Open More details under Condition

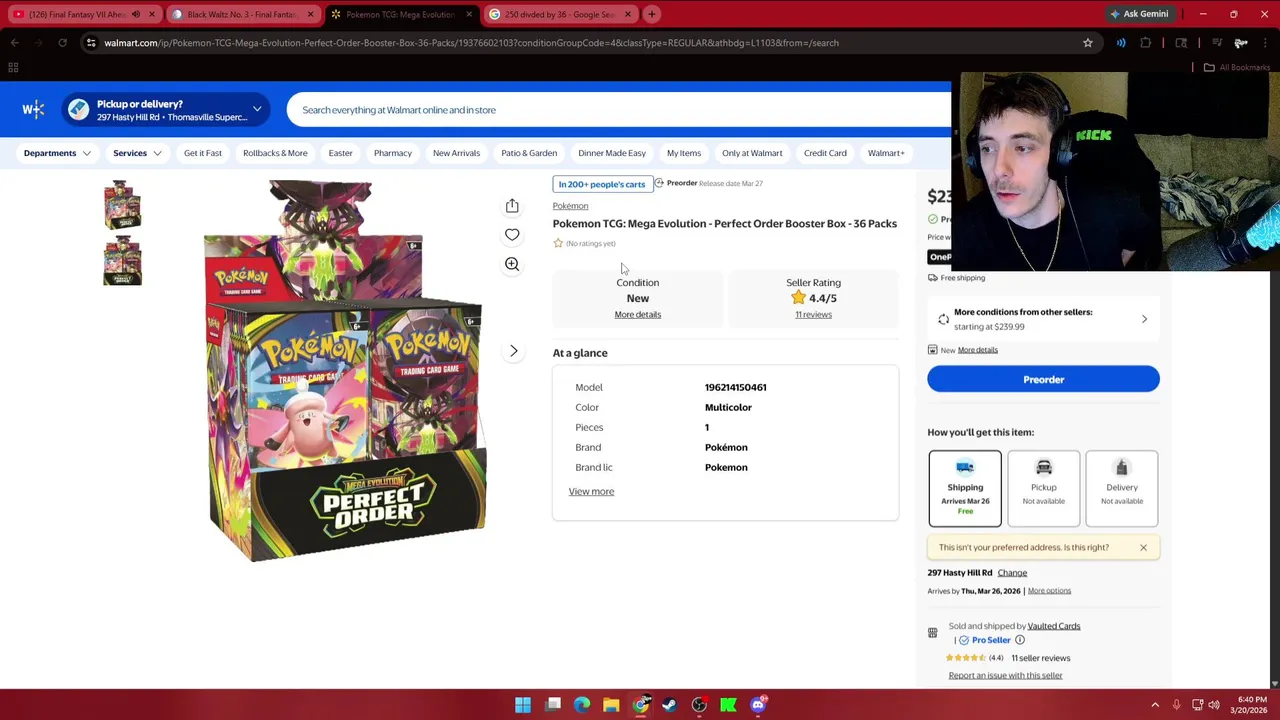637,314
